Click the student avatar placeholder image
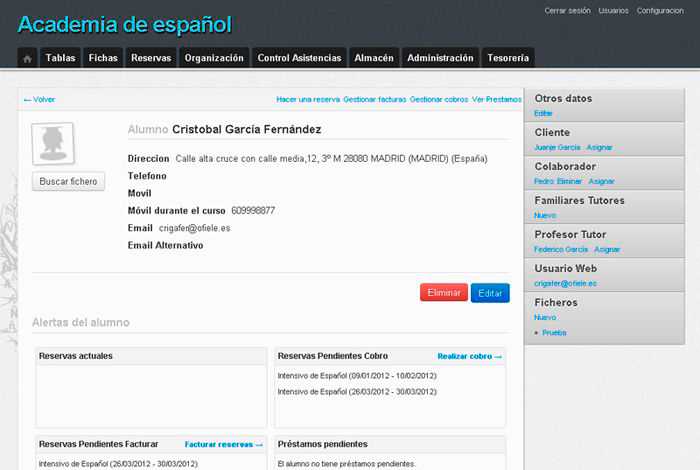700x470 pixels. pyautogui.click(x=53, y=144)
